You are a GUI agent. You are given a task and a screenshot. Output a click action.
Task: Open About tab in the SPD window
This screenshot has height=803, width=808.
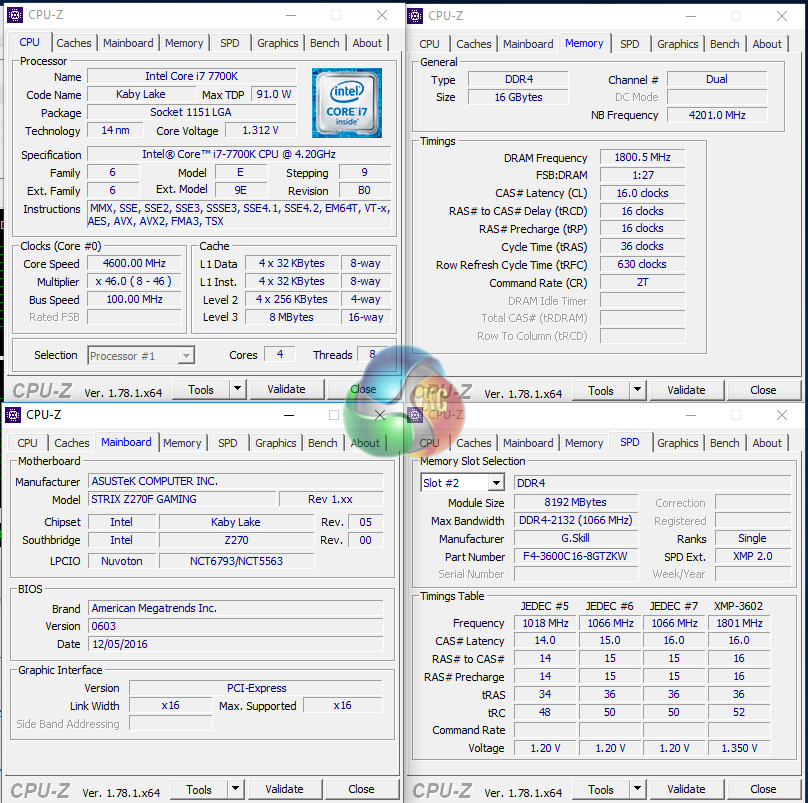point(767,443)
